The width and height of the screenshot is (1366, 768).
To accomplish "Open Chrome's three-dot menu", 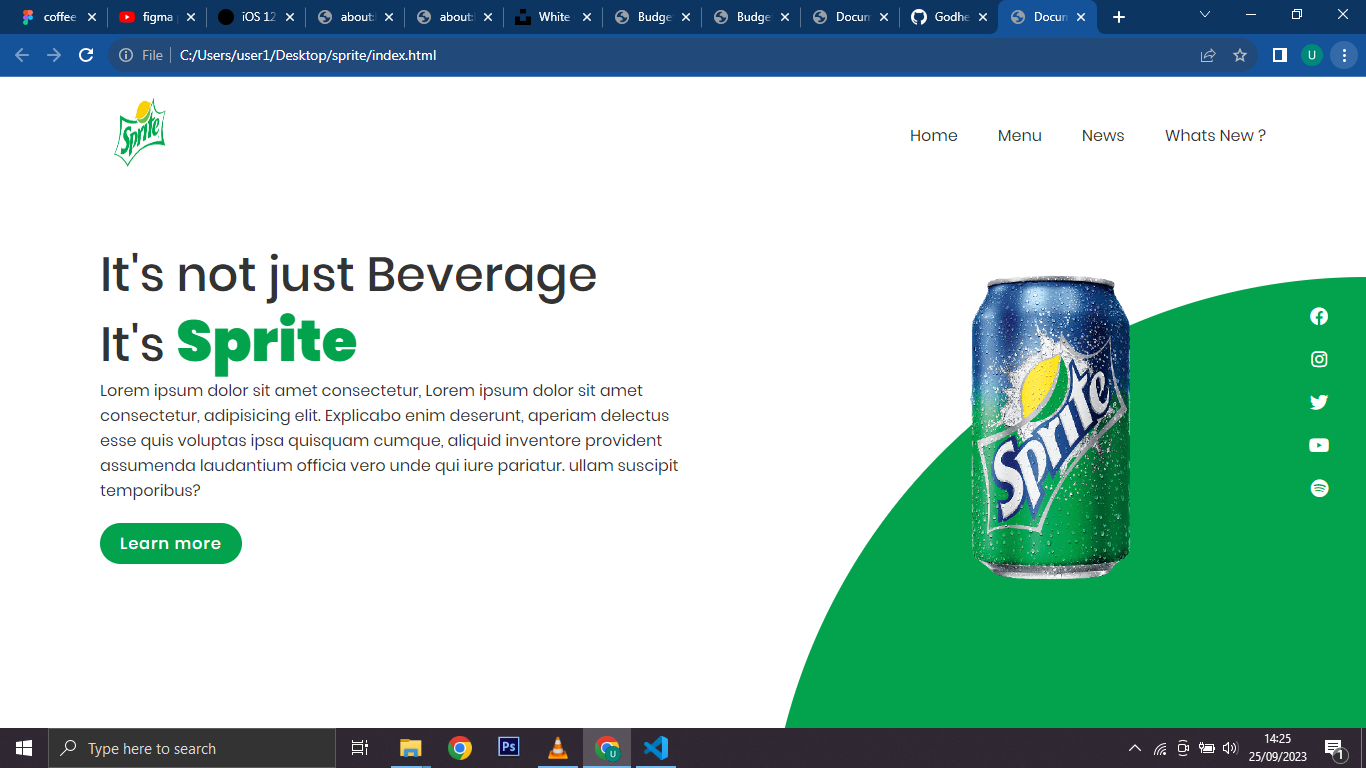I will 1344,55.
